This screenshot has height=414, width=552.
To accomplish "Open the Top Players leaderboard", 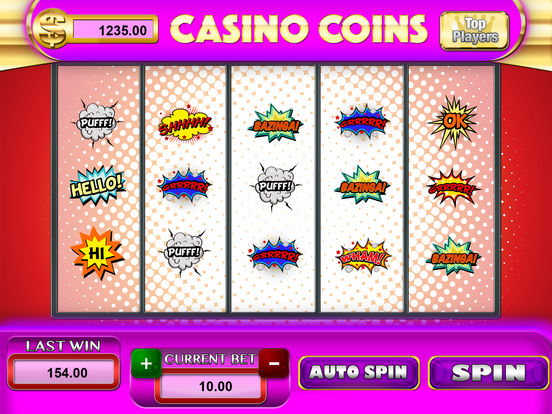I will (475, 31).
